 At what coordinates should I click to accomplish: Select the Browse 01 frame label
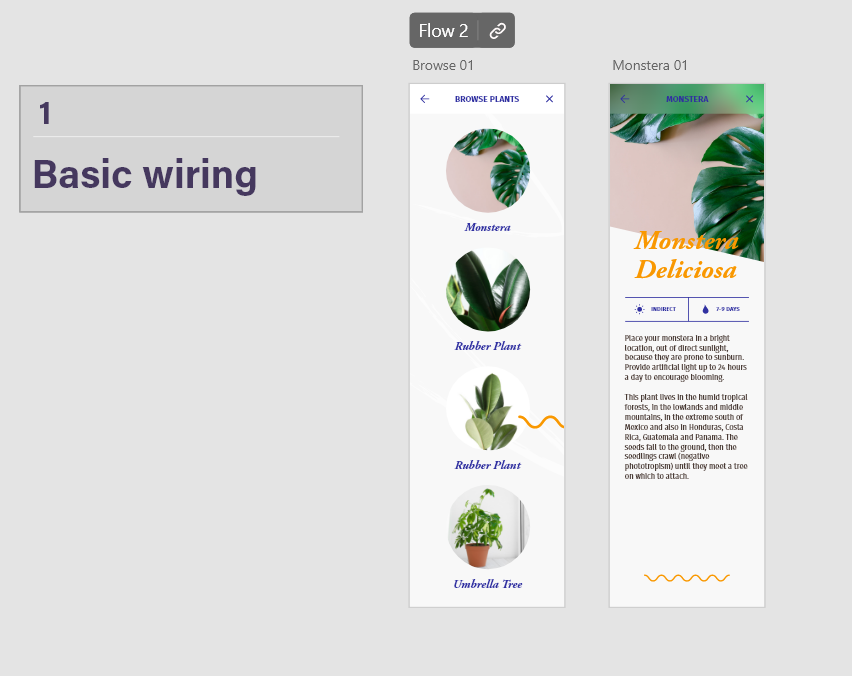pos(442,66)
